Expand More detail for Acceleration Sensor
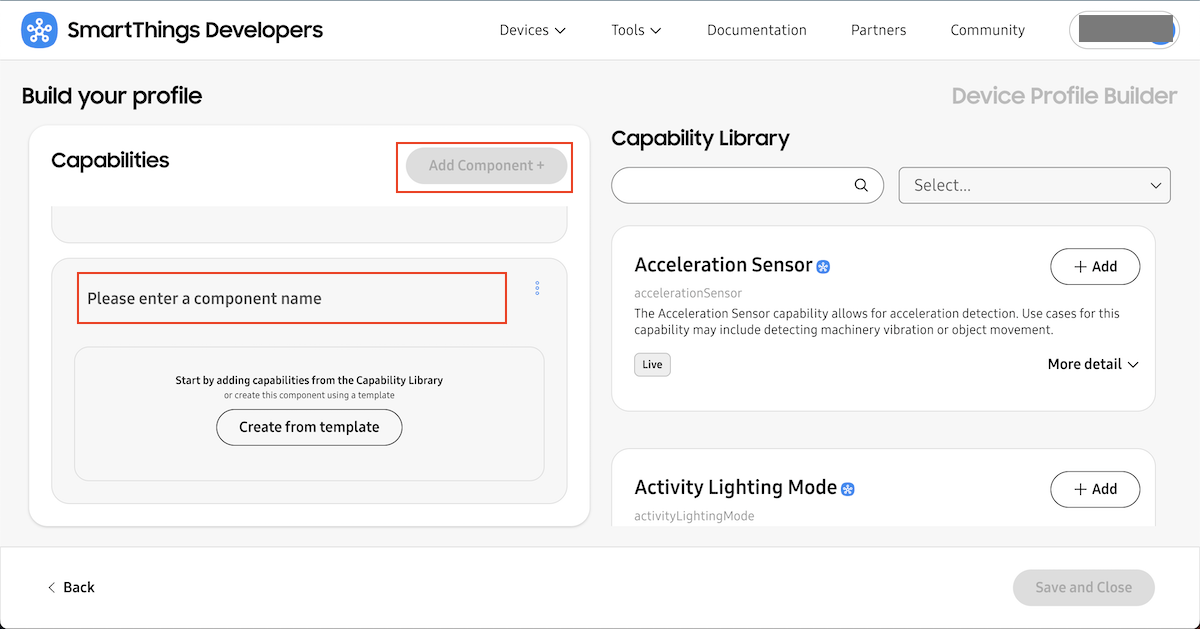This screenshot has height=629, width=1200. [1093, 364]
